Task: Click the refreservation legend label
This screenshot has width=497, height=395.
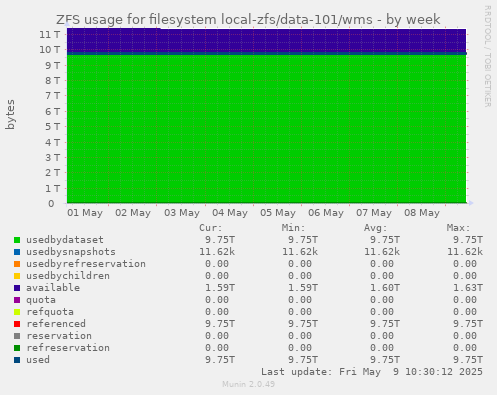Action: (68, 348)
